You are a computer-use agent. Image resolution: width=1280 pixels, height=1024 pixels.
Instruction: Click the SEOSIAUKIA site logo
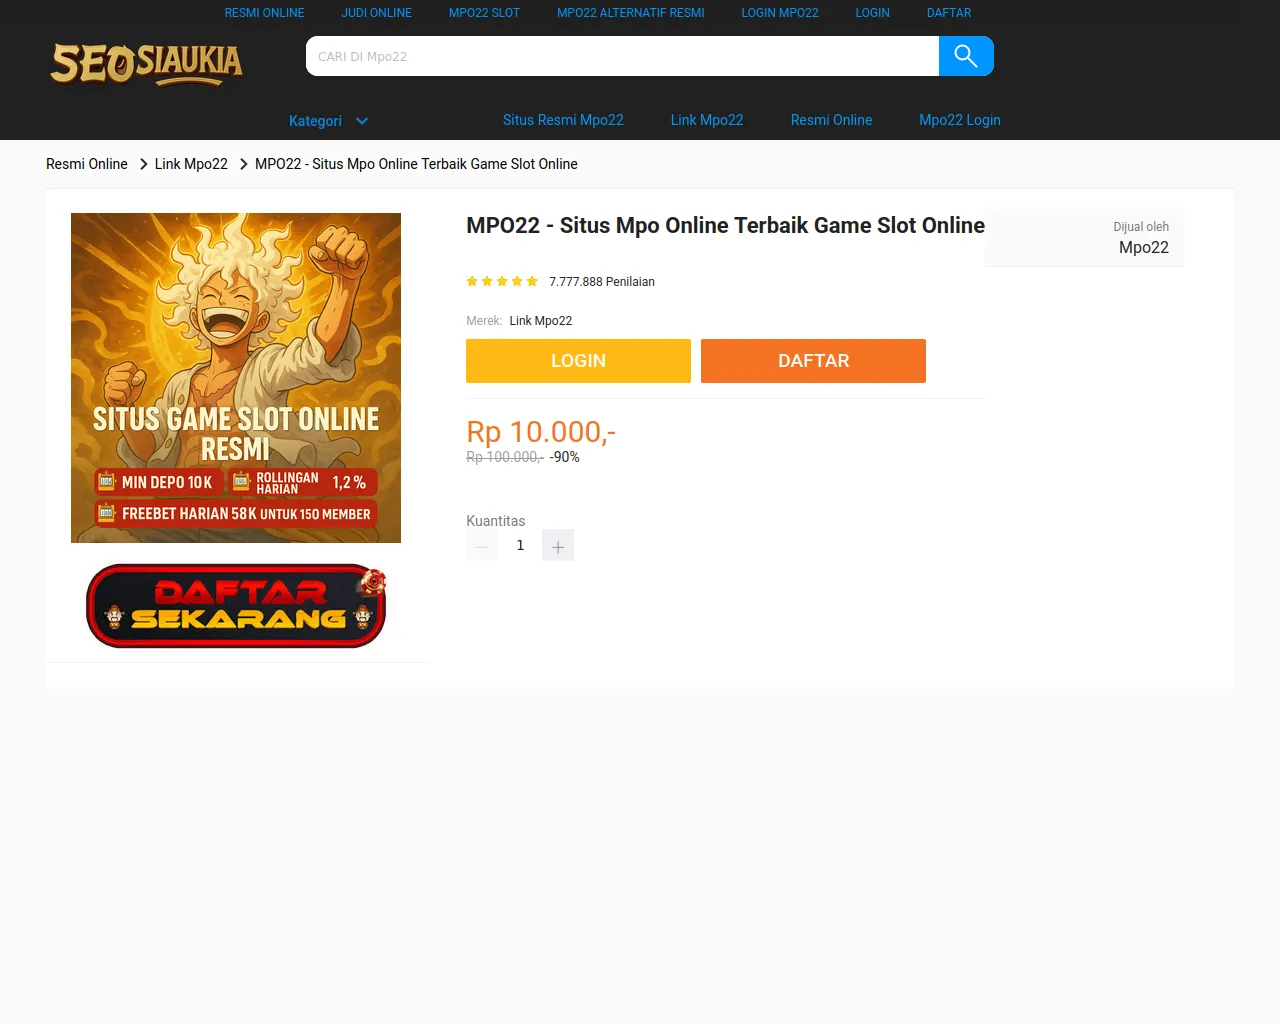(x=147, y=63)
